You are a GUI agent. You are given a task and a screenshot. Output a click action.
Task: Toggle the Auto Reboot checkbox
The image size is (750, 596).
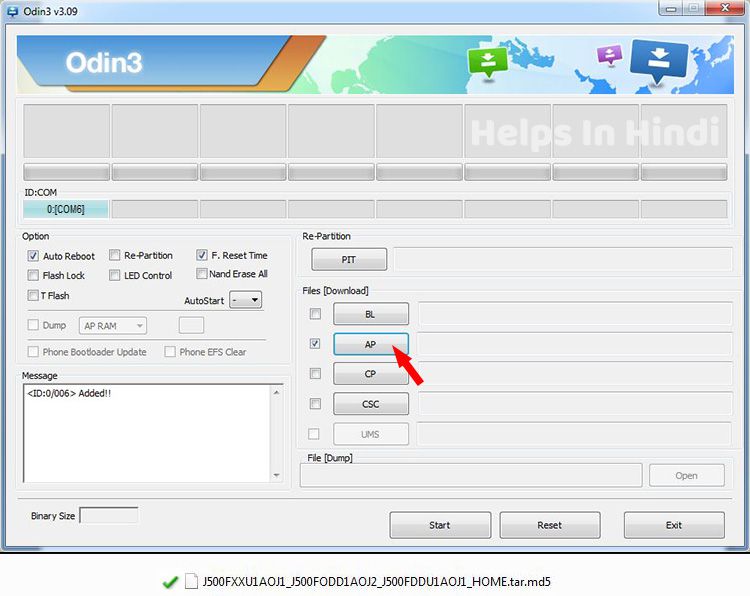[x=33, y=256]
